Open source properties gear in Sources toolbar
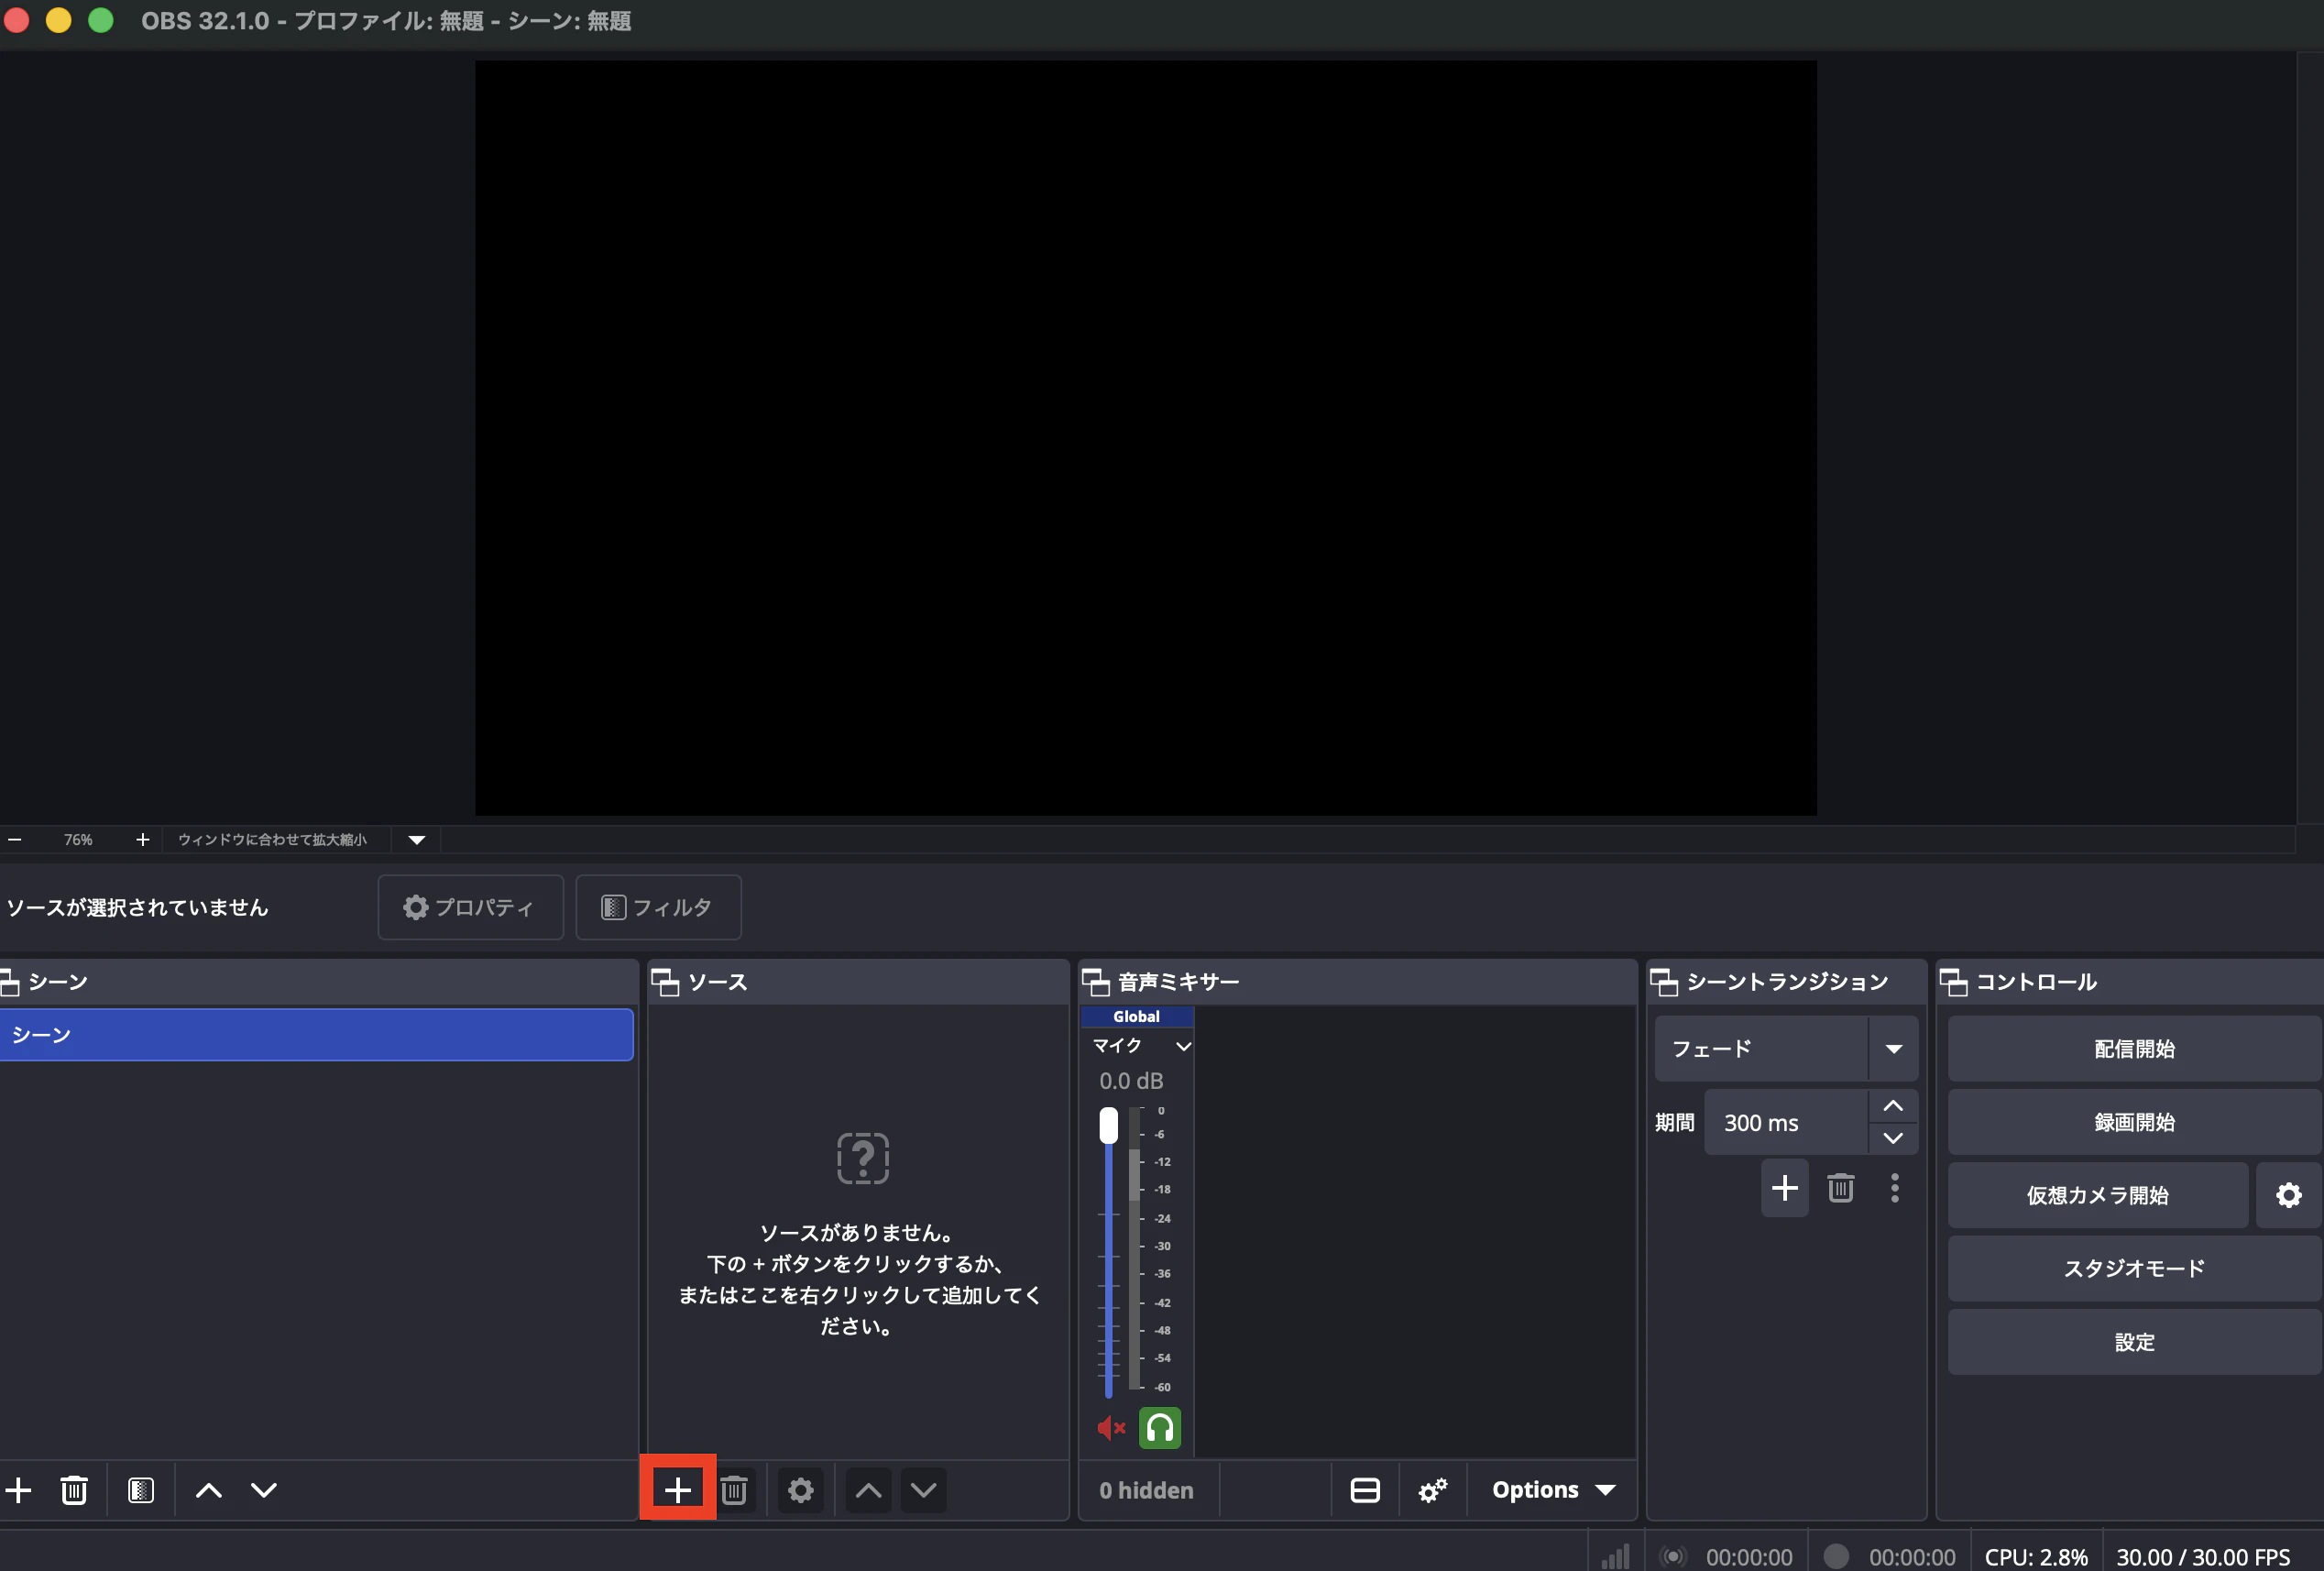2324x1571 pixels. 800,1490
